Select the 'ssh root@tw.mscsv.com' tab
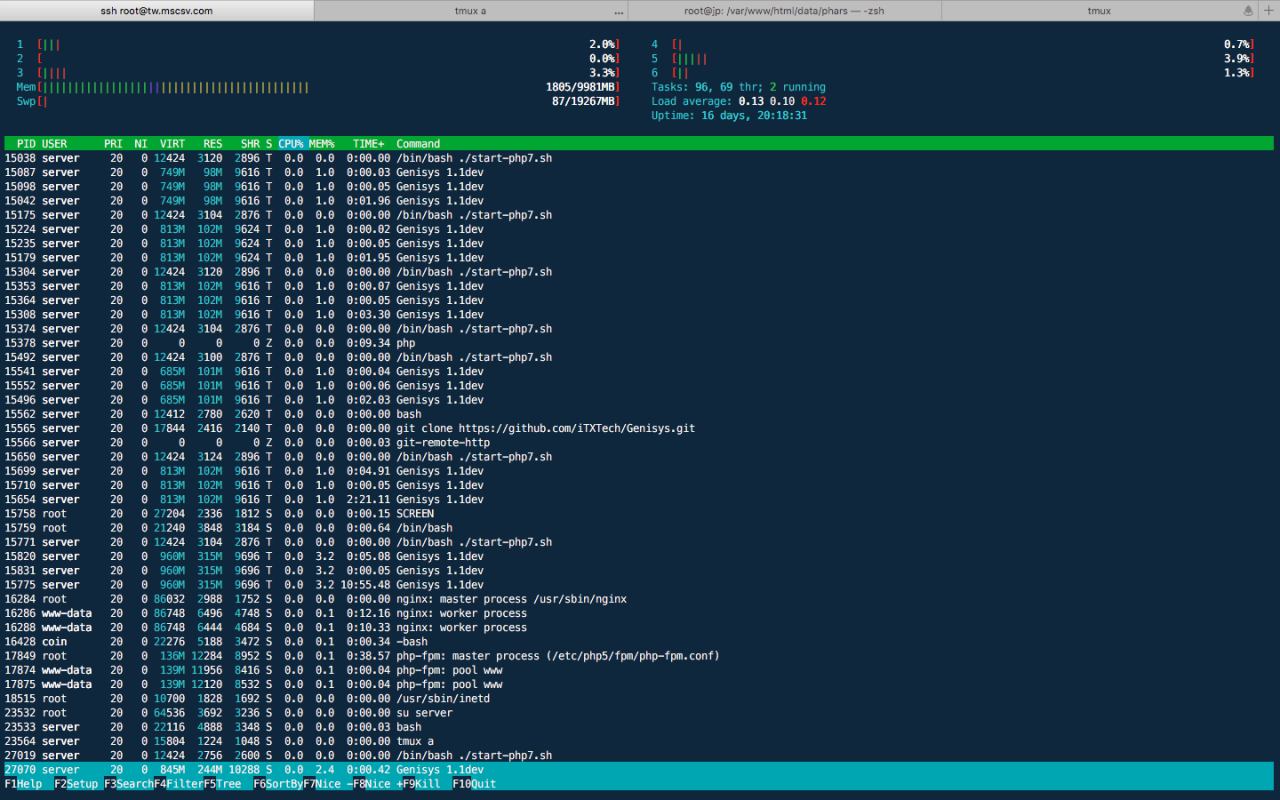Image resolution: width=1280 pixels, height=800 pixels. click(x=157, y=10)
